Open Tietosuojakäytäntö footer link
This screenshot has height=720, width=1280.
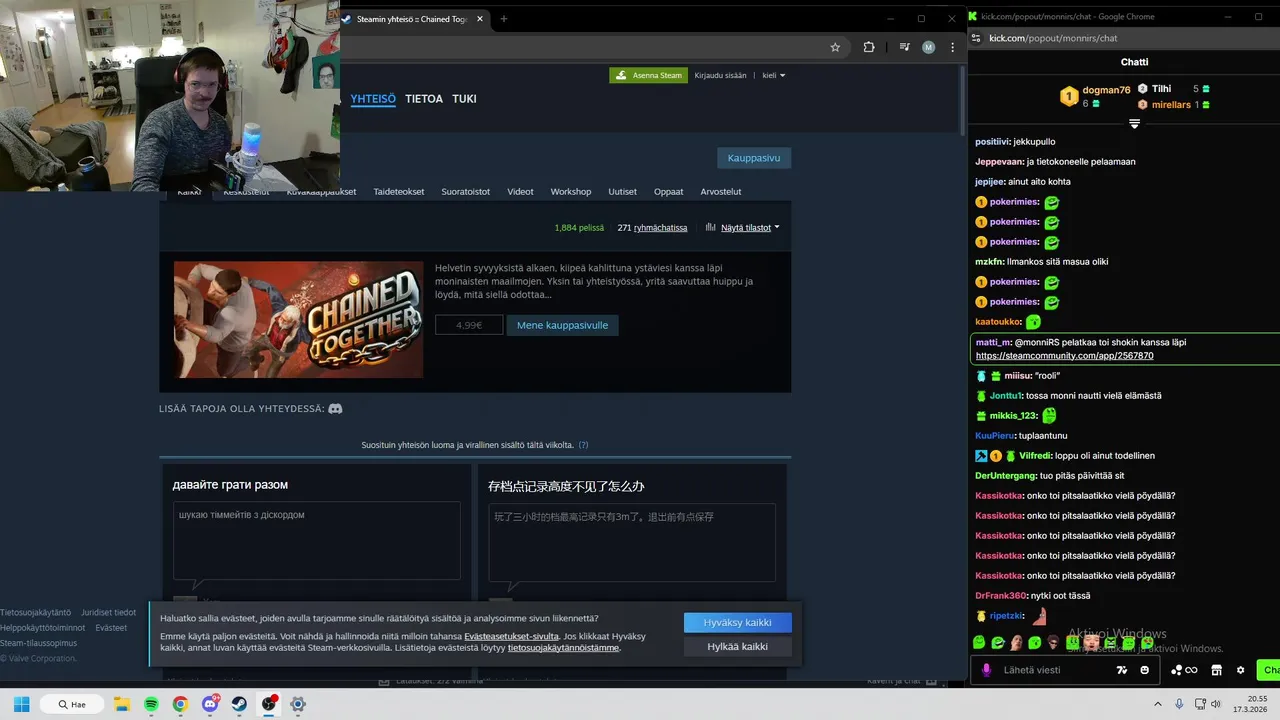click(x=35, y=612)
